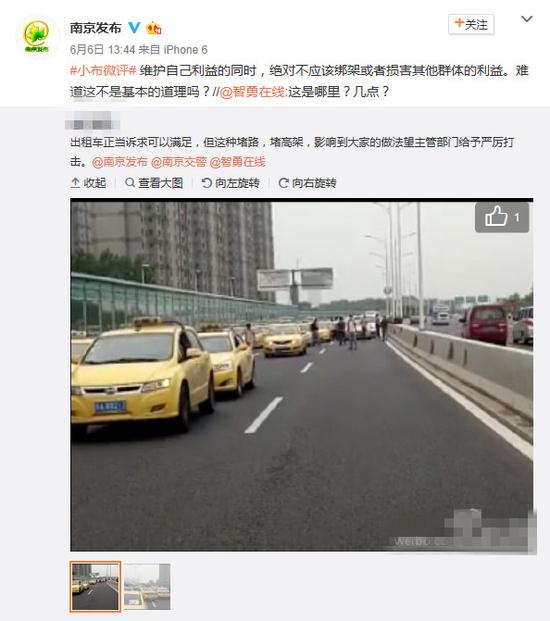Open the @智勇在线 mention in post text
This screenshot has width=550, height=621.
click(252, 92)
